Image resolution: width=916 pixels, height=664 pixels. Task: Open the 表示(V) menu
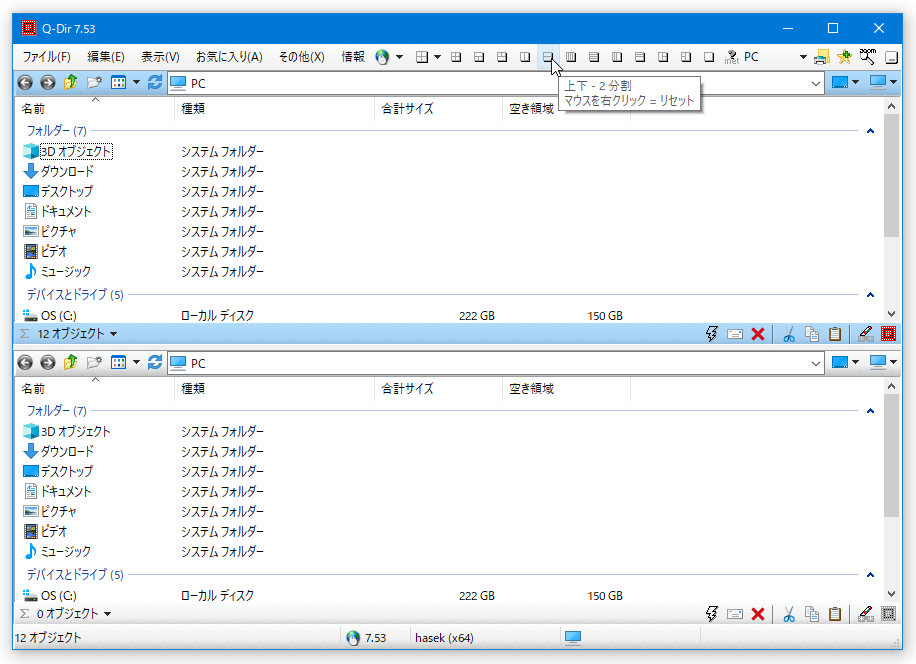pos(160,57)
